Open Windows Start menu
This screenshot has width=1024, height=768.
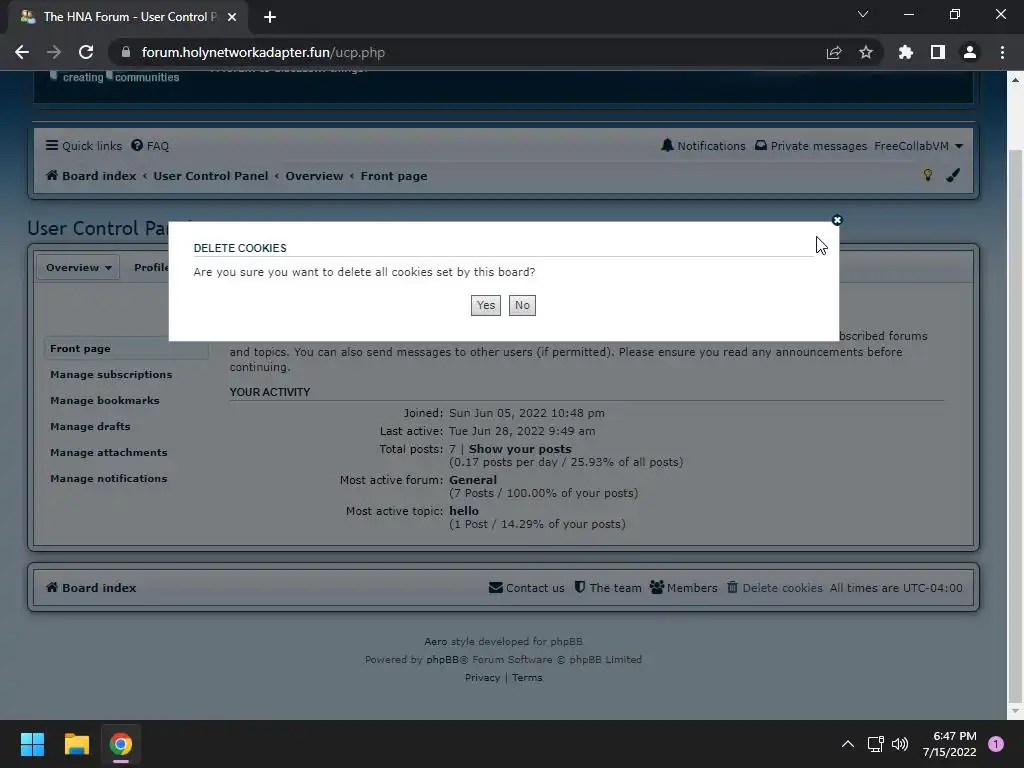32,744
